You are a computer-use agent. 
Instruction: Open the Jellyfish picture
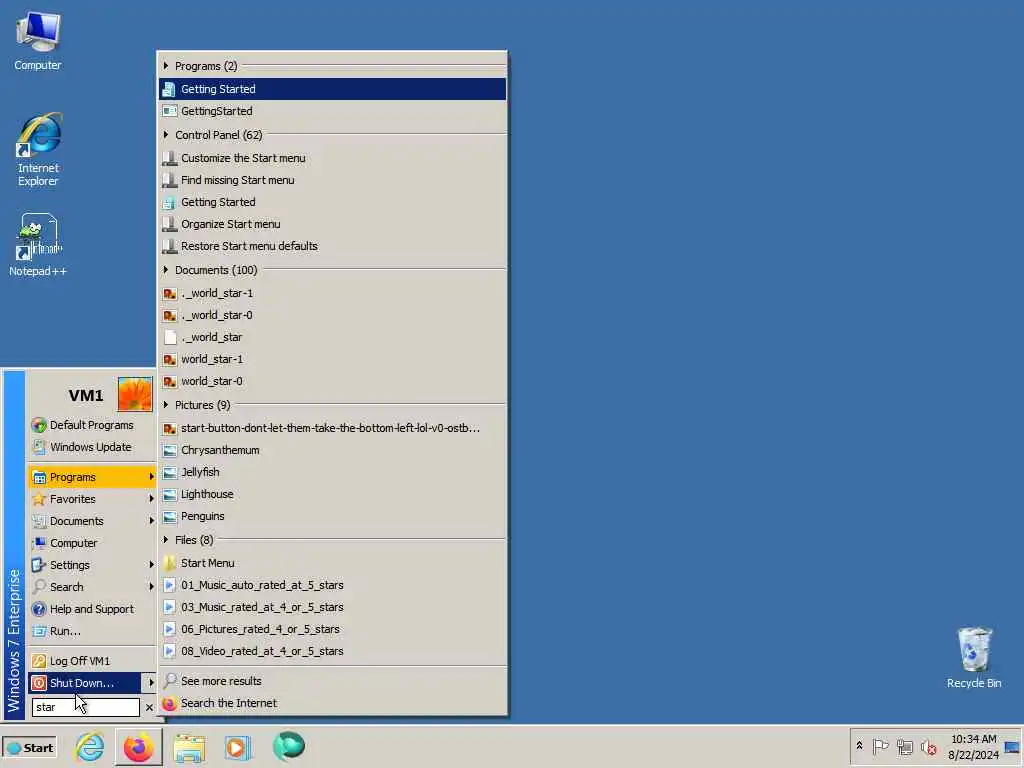[332, 472]
